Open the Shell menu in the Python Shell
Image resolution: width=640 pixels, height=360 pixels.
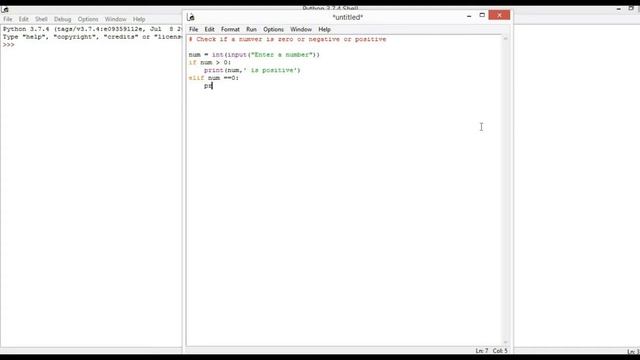(x=41, y=19)
